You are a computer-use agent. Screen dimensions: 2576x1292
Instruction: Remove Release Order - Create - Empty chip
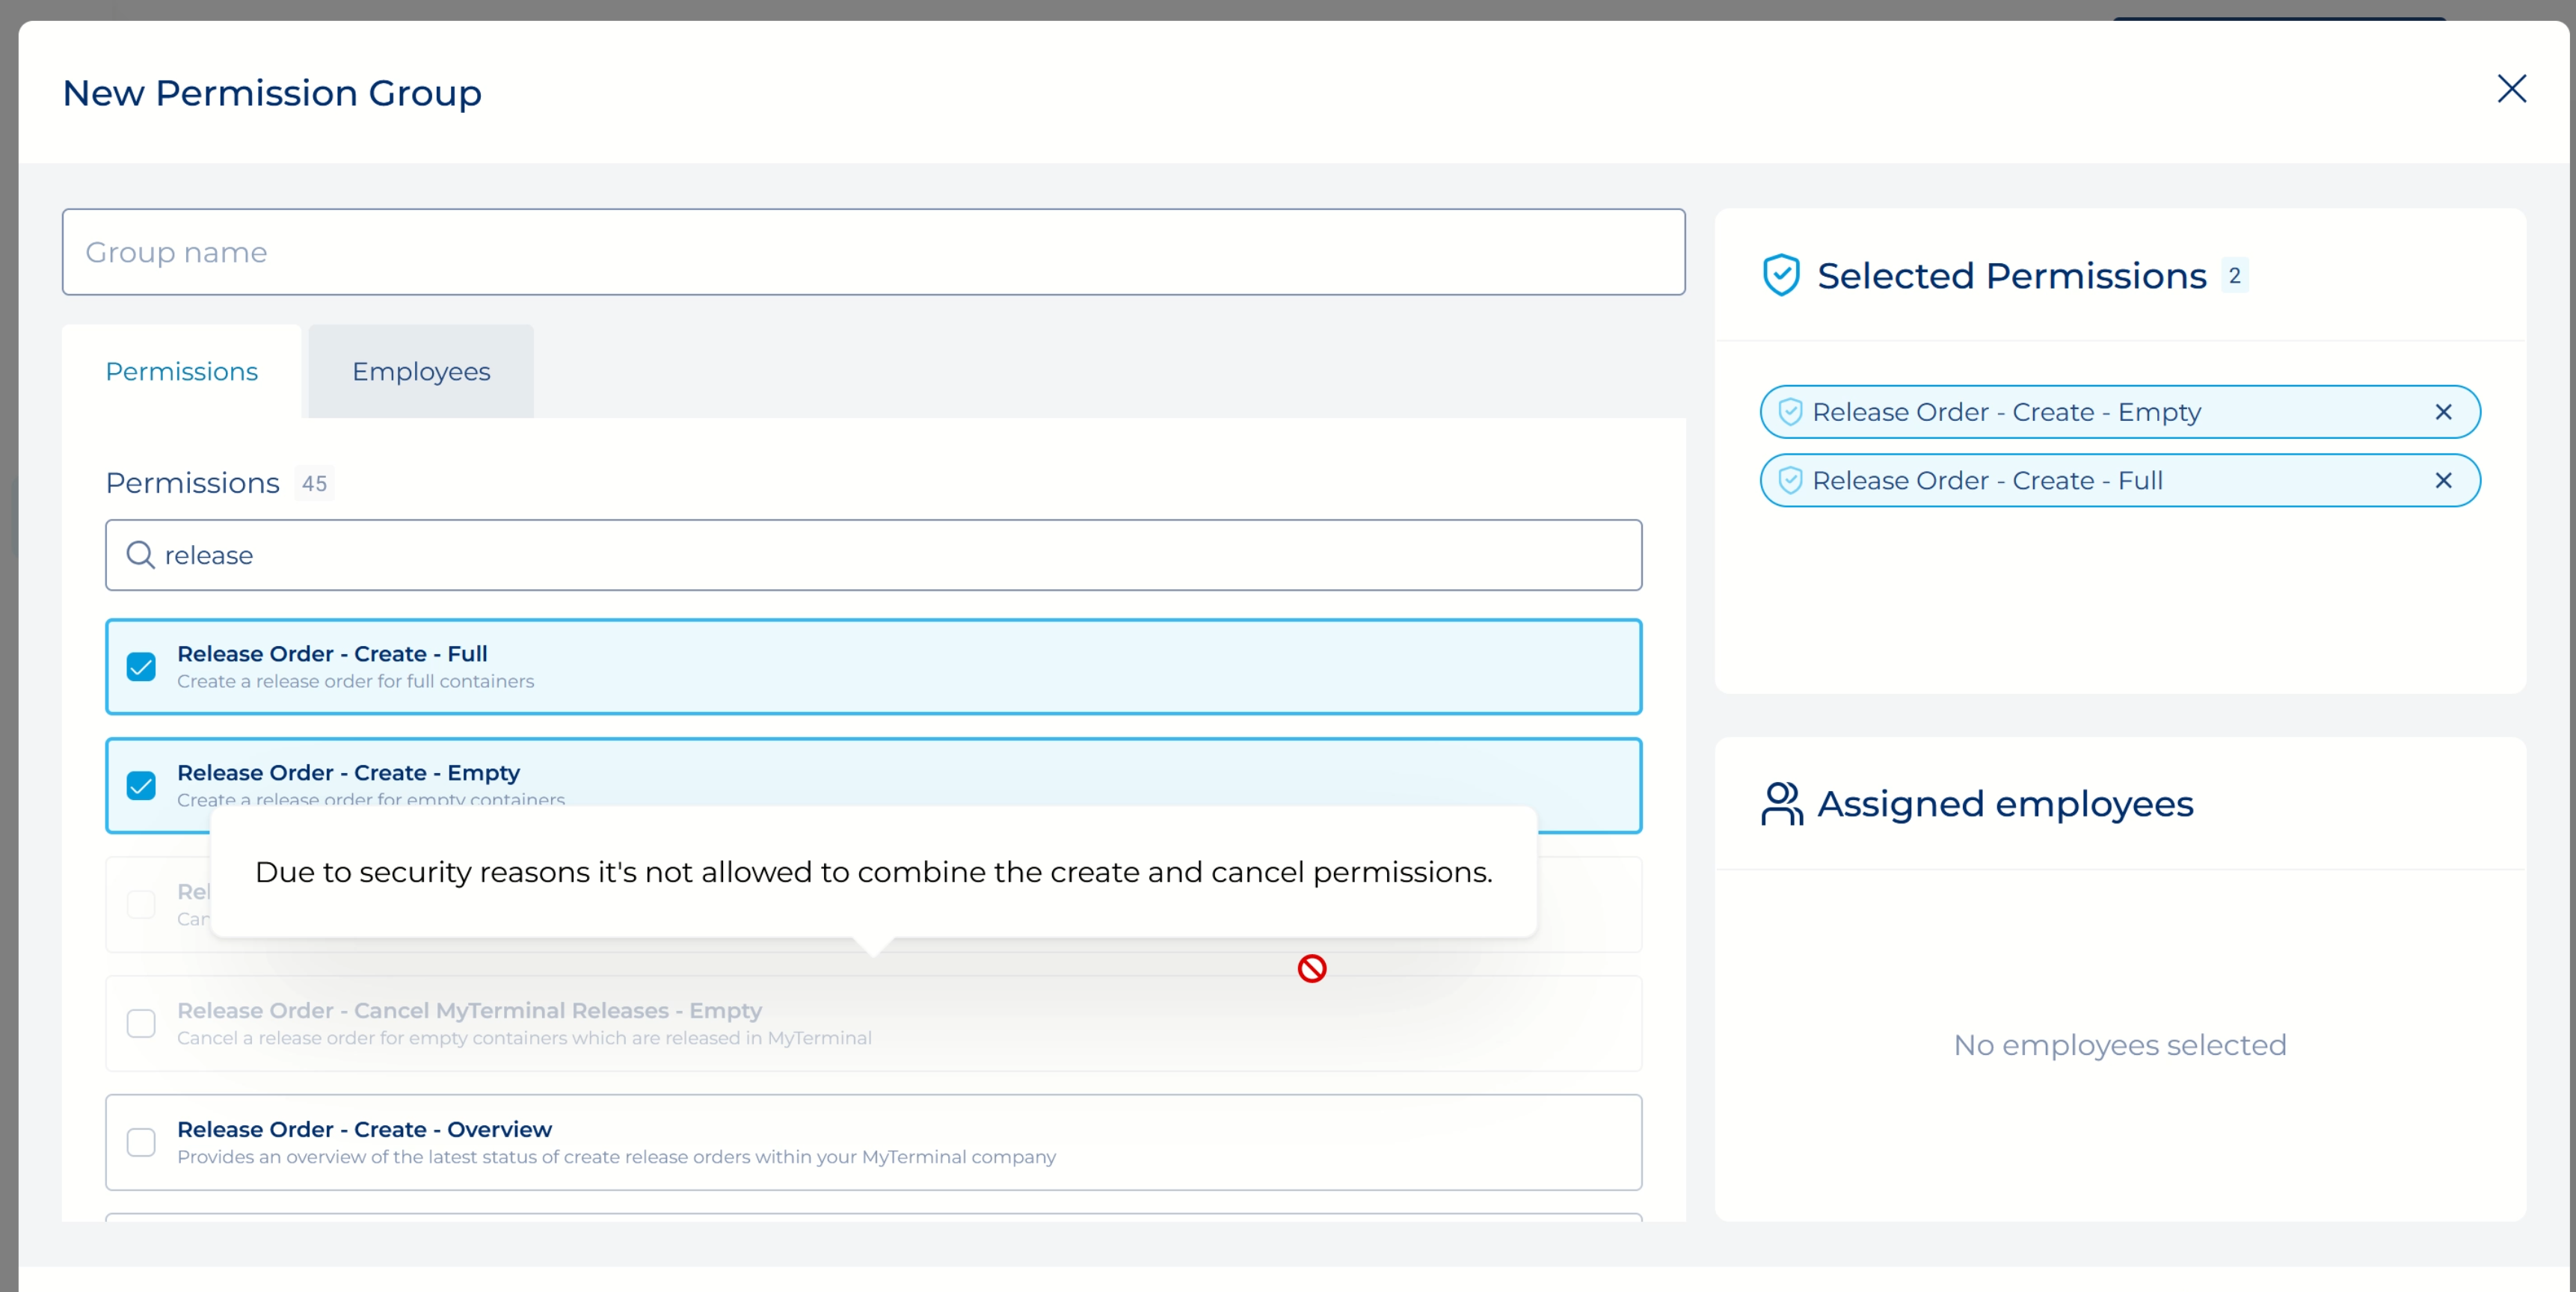pos(2443,412)
